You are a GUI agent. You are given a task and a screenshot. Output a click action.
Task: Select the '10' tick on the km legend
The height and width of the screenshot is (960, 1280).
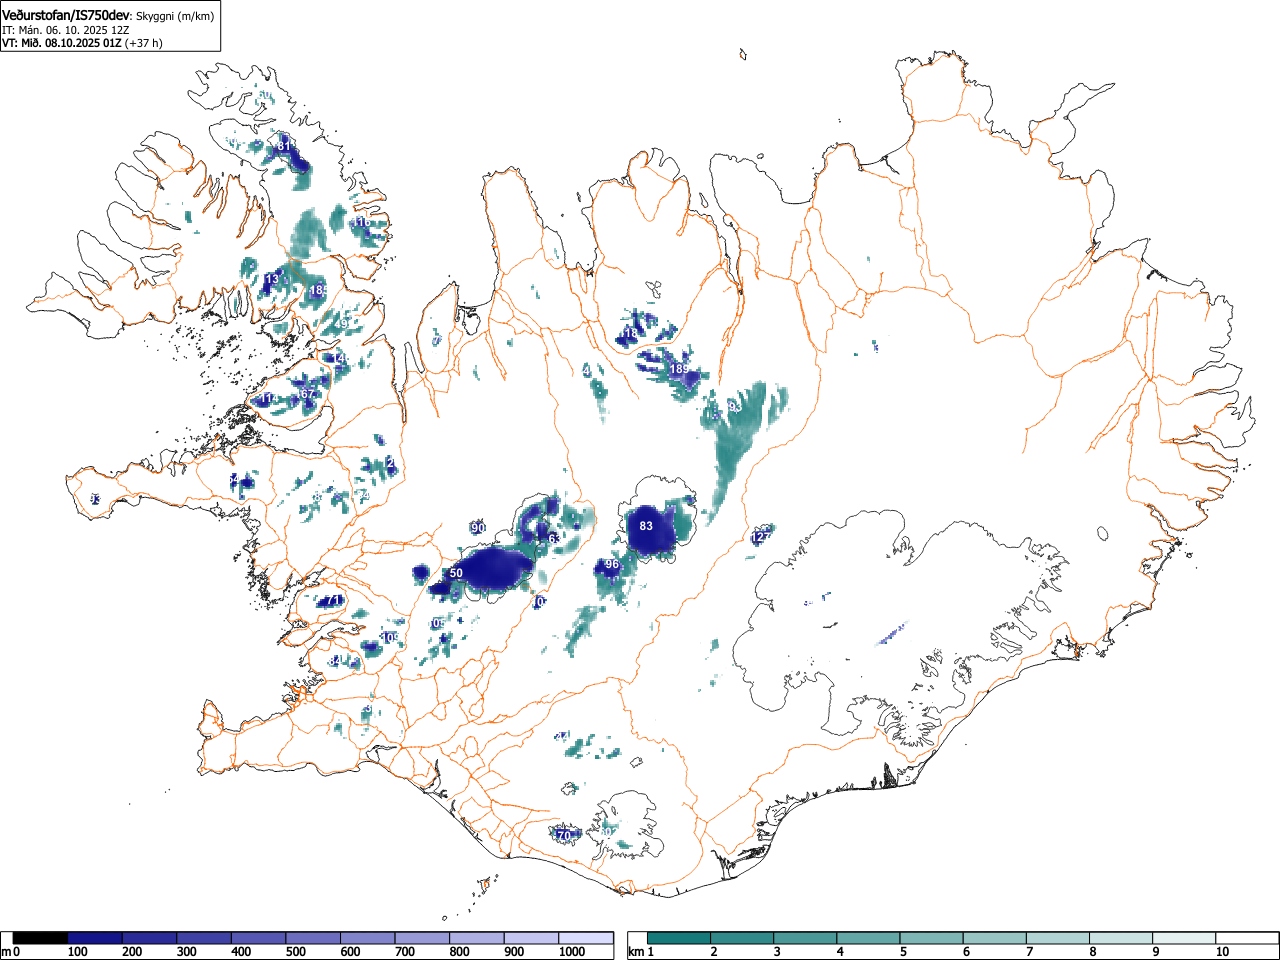(x=1222, y=952)
